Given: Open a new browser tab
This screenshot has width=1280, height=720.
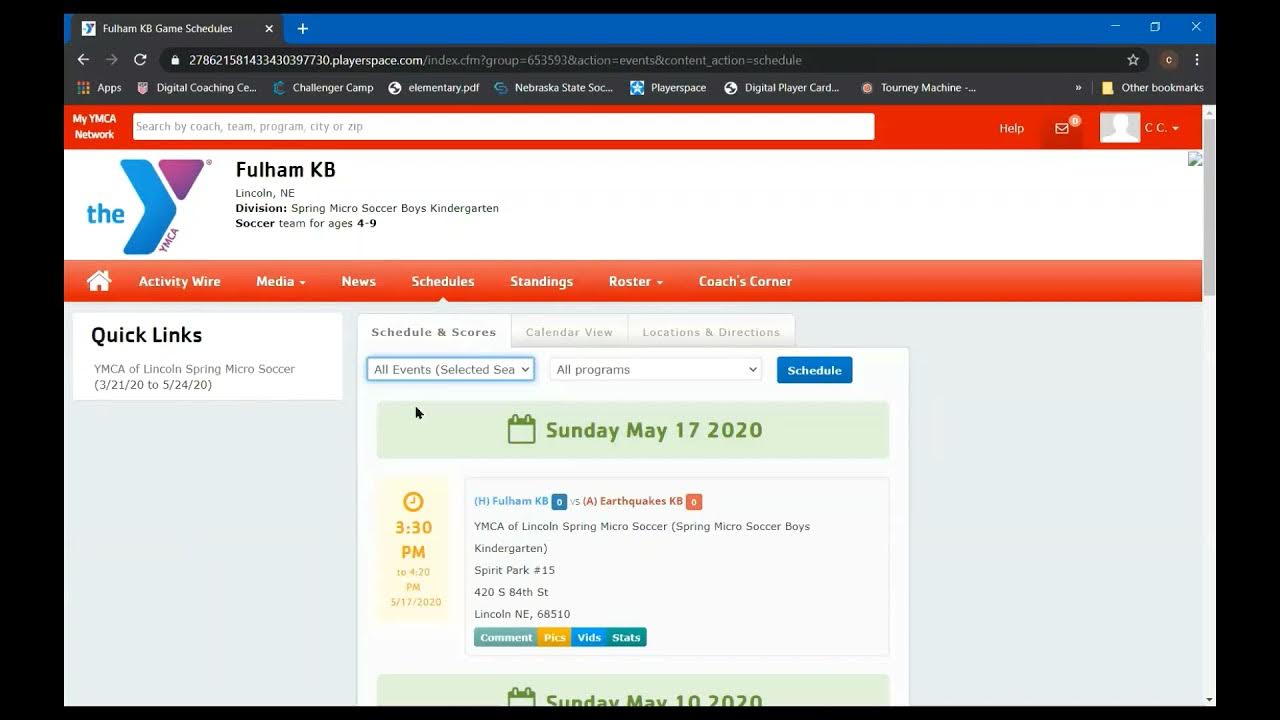Looking at the screenshot, I should point(302,28).
